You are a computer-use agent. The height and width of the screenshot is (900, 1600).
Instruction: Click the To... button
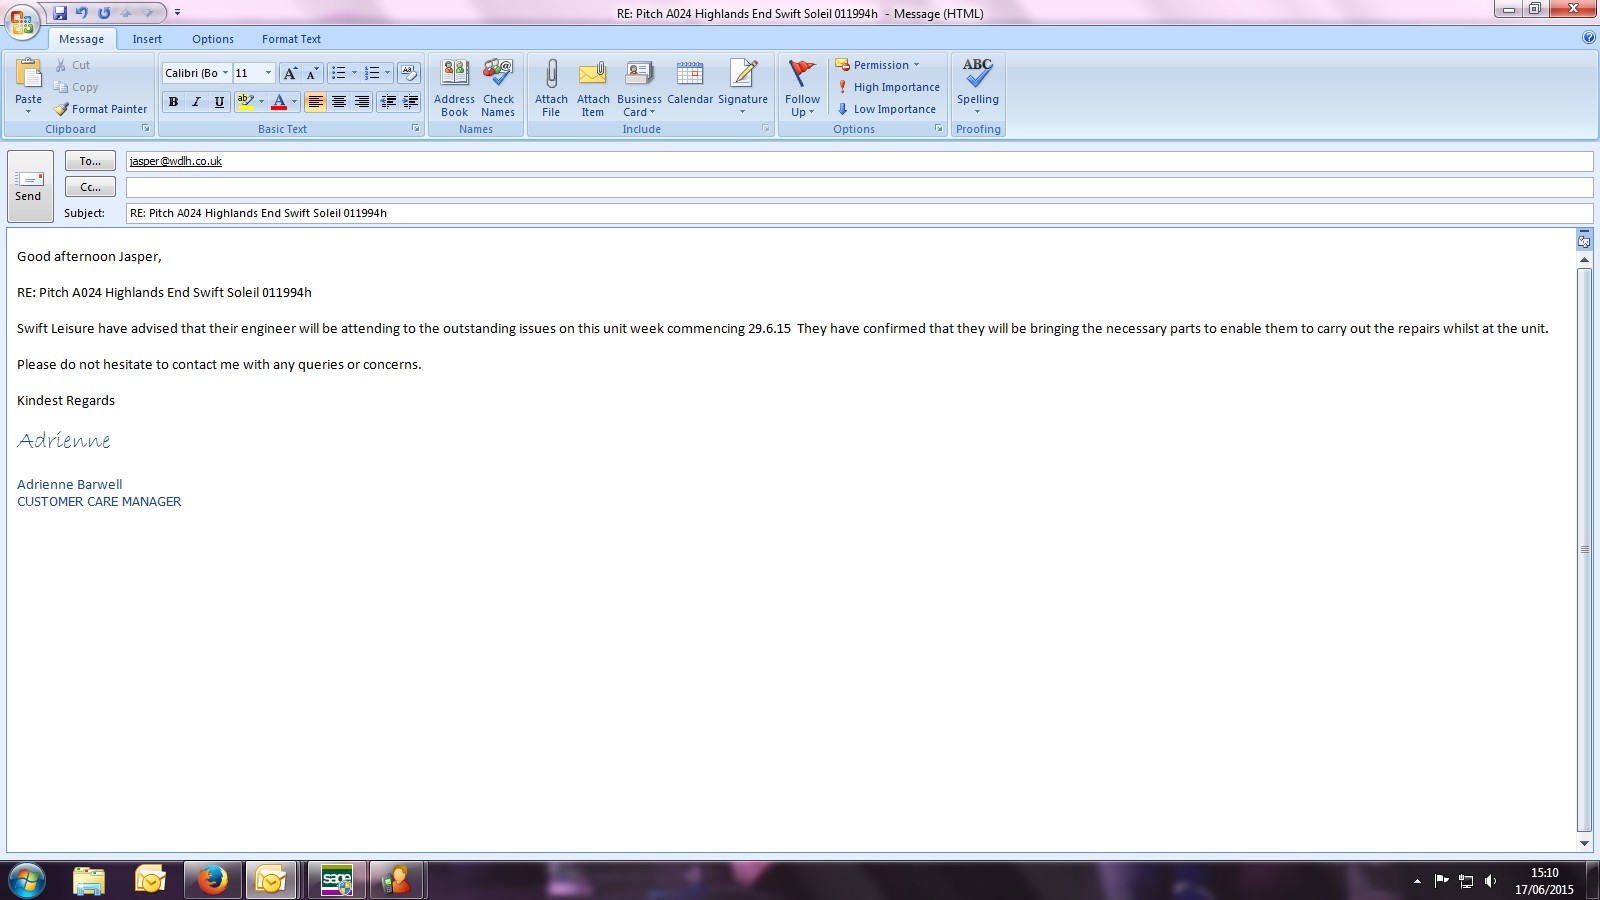[x=90, y=161]
